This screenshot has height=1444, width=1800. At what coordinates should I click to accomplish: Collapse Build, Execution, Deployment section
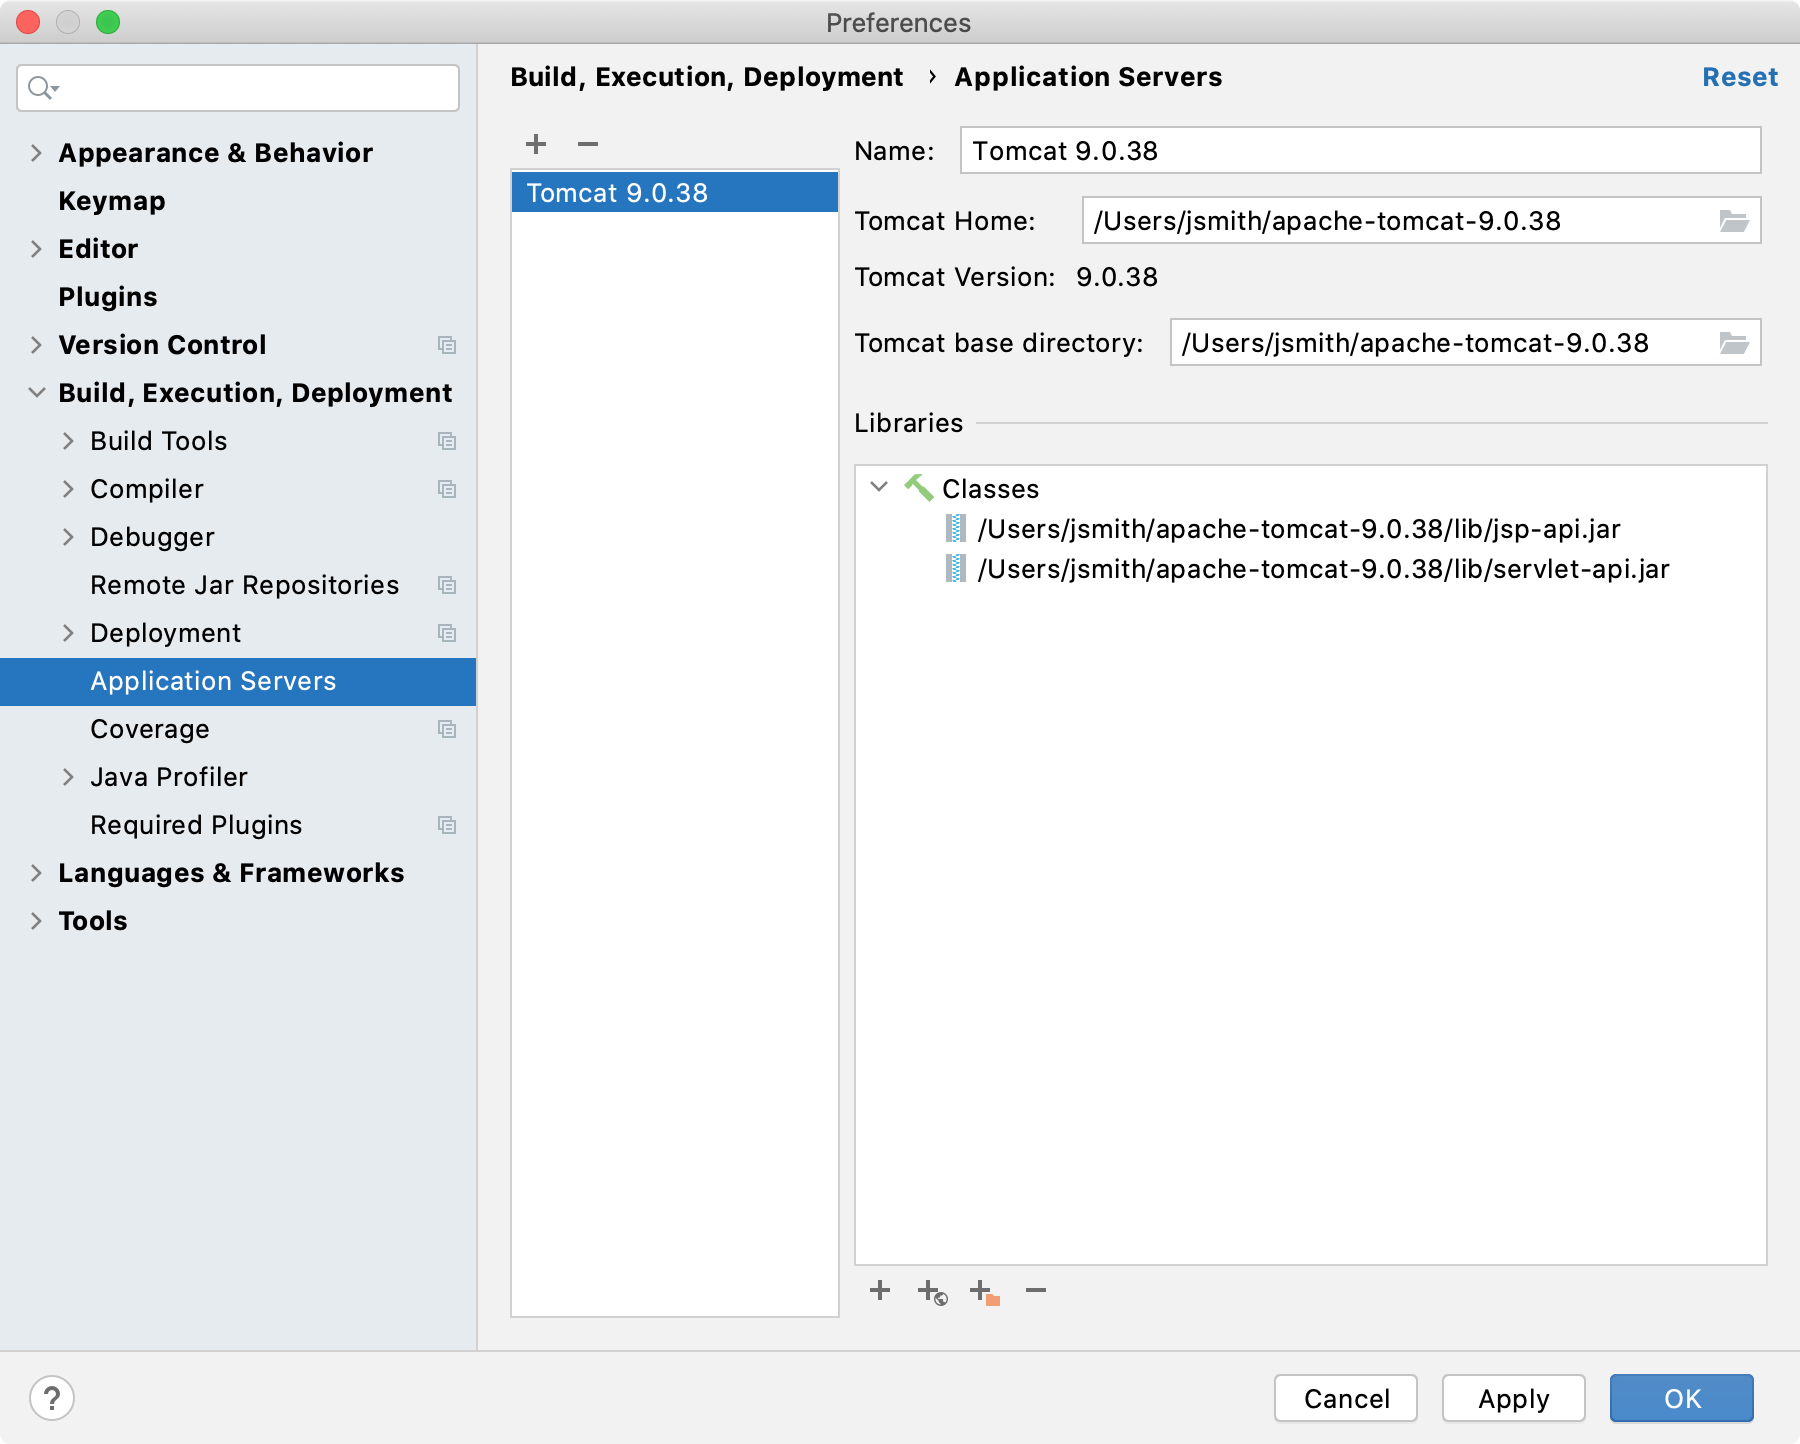[x=36, y=393]
